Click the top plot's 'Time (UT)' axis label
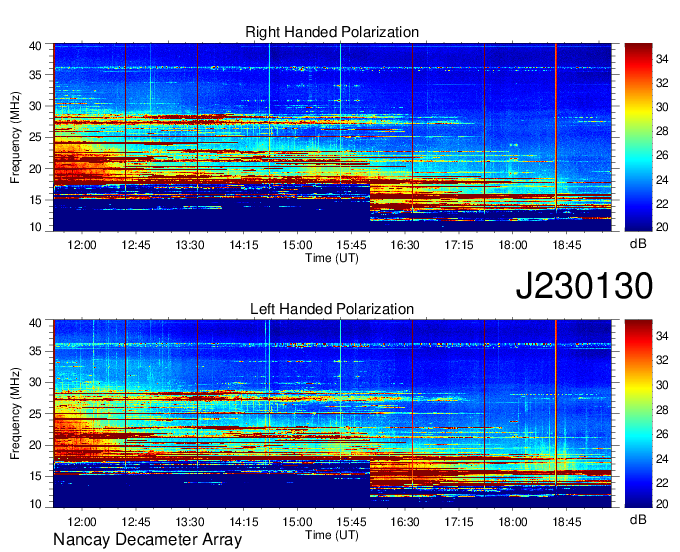Viewport: 680px width, 552px height. pyautogui.click(x=332, y=258)
